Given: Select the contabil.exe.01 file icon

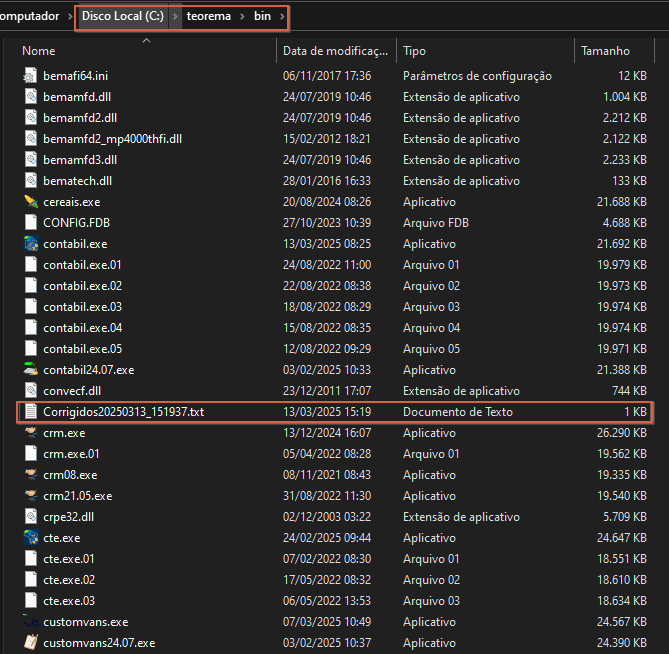Looking at the screenshot, I should pos(30,265).
